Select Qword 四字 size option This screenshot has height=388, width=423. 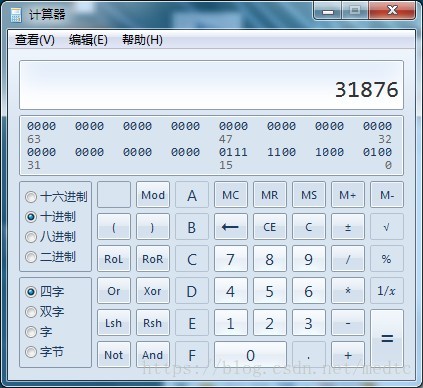coord(45,292)
